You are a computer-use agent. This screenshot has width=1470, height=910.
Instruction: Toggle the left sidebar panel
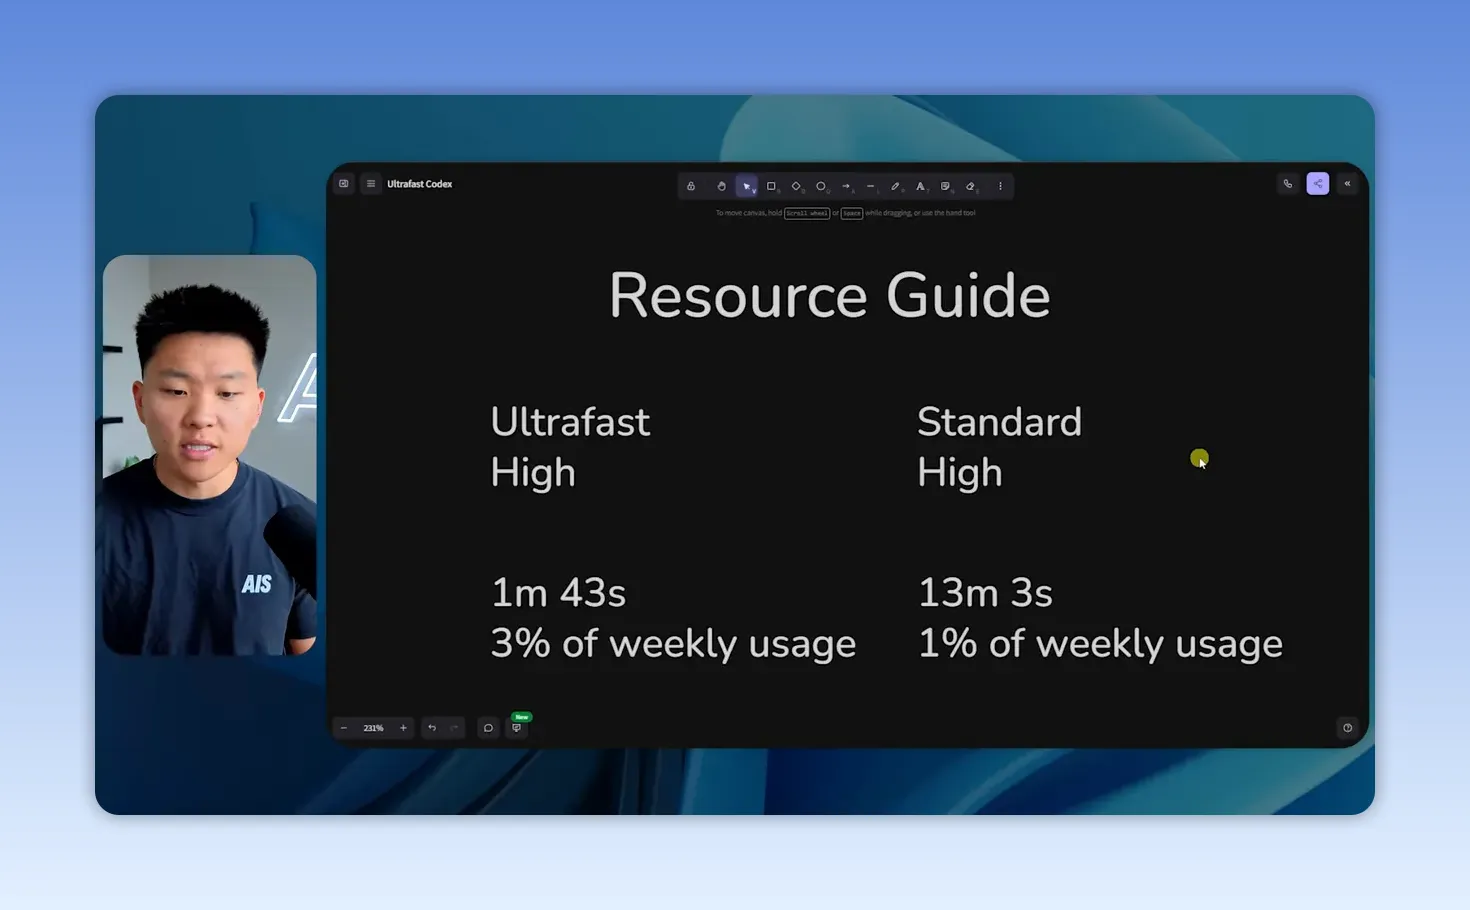(x=344, y=184)
